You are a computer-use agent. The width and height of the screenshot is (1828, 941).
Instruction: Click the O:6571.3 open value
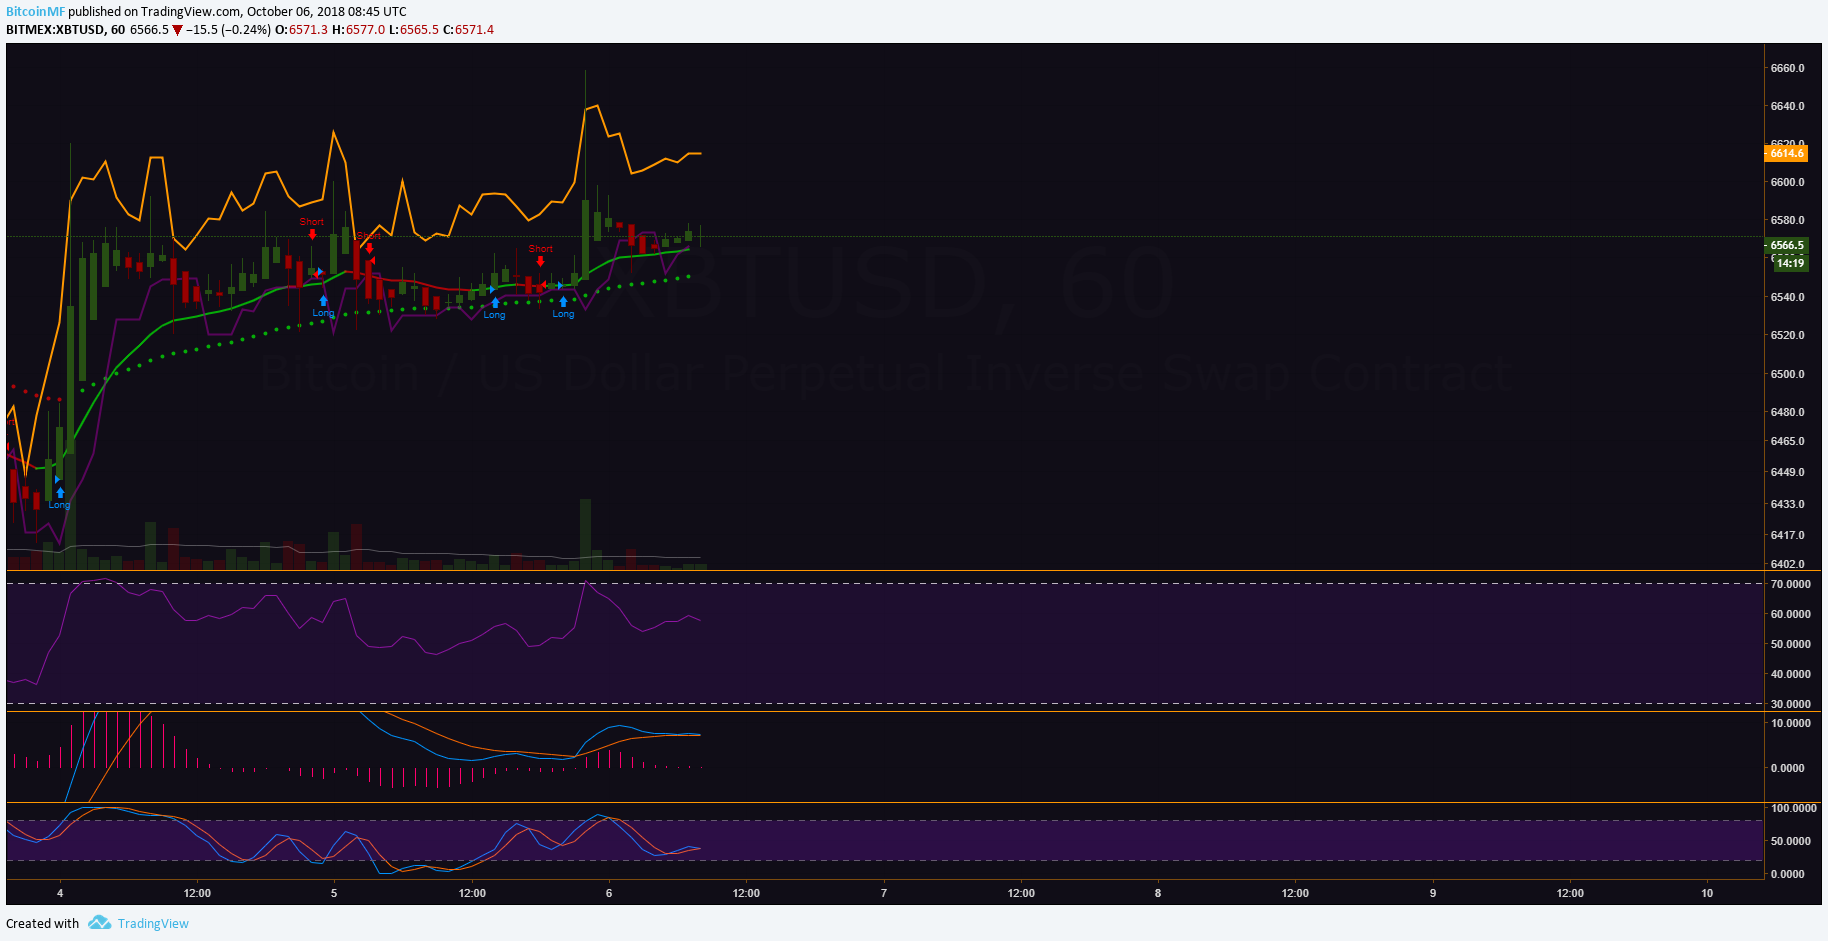pyautogui.click(x=302, y=30)
